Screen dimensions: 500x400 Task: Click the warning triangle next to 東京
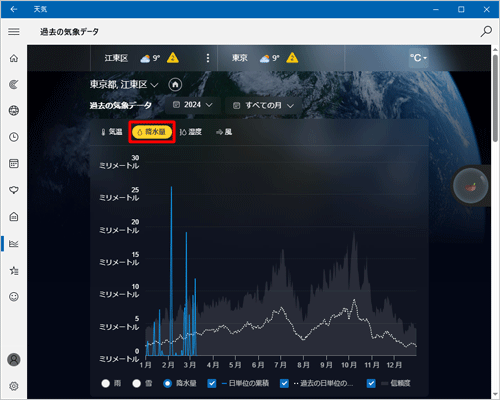point(292,58)
